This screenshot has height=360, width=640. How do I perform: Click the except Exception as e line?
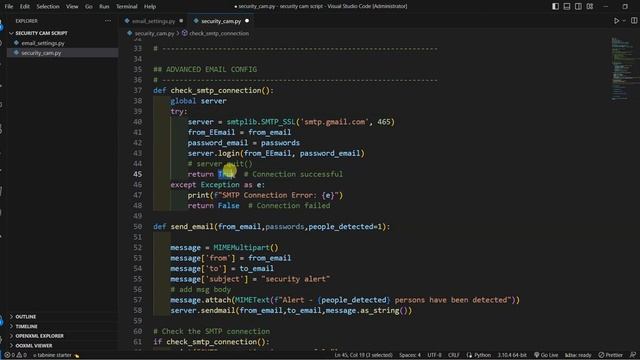click(218, 184)
